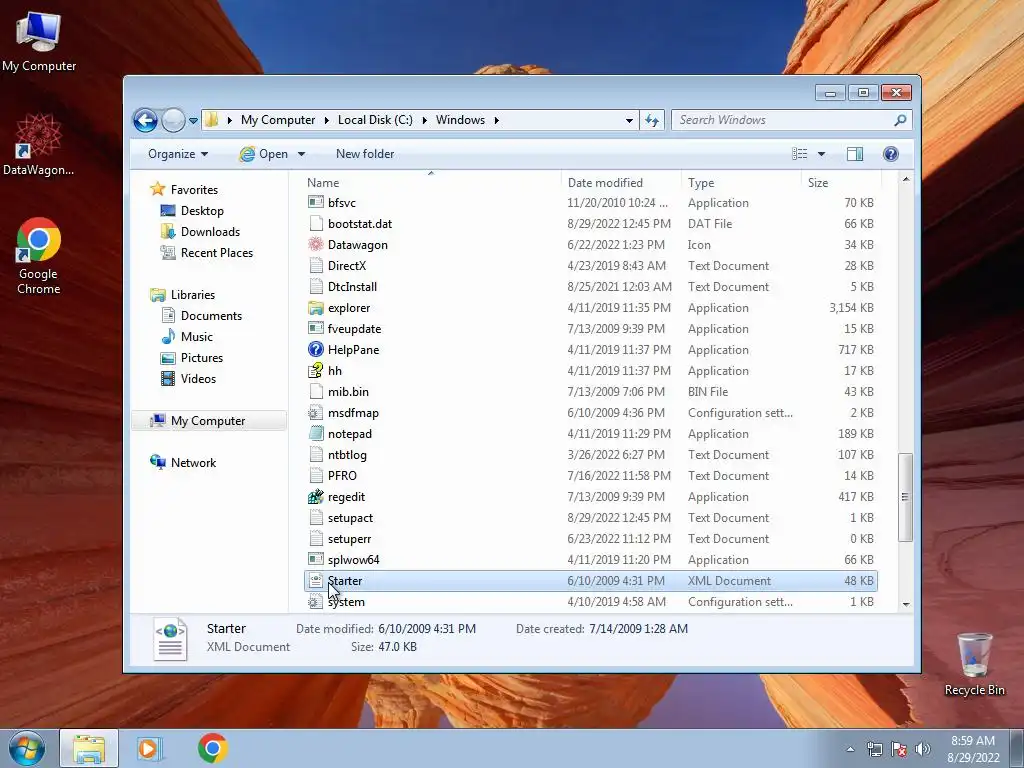Select the ntbtlog file name

click(347, 455)
